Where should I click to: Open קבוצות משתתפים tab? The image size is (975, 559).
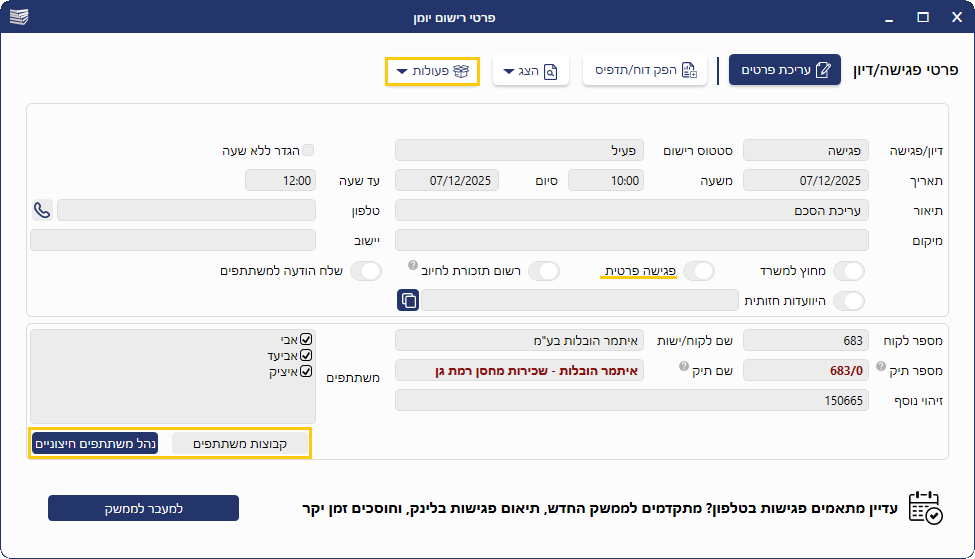(240, 443)
